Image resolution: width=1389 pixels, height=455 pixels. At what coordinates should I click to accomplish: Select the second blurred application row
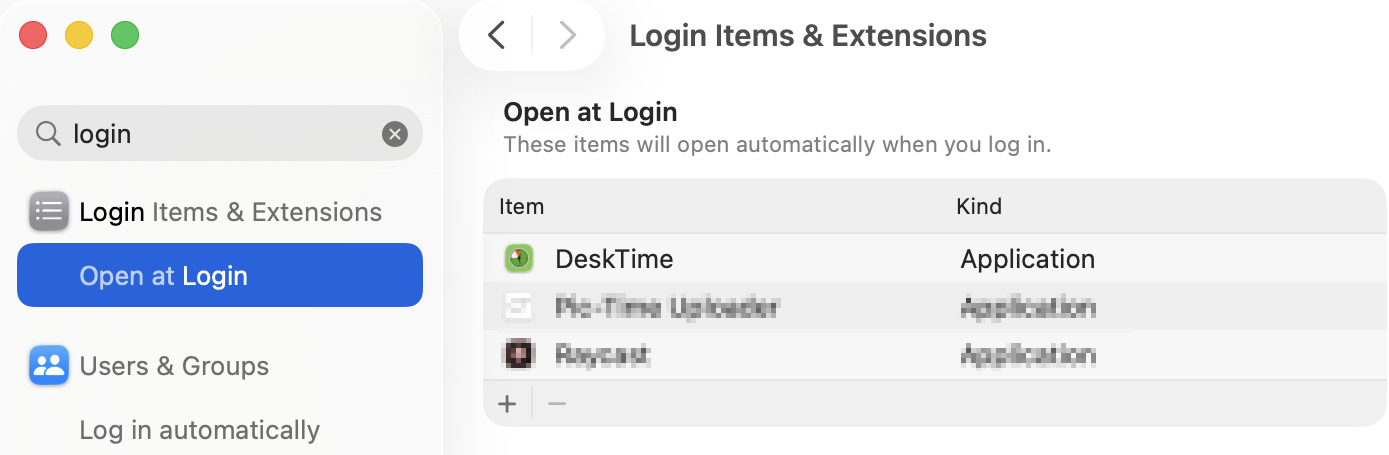(935, 307)
